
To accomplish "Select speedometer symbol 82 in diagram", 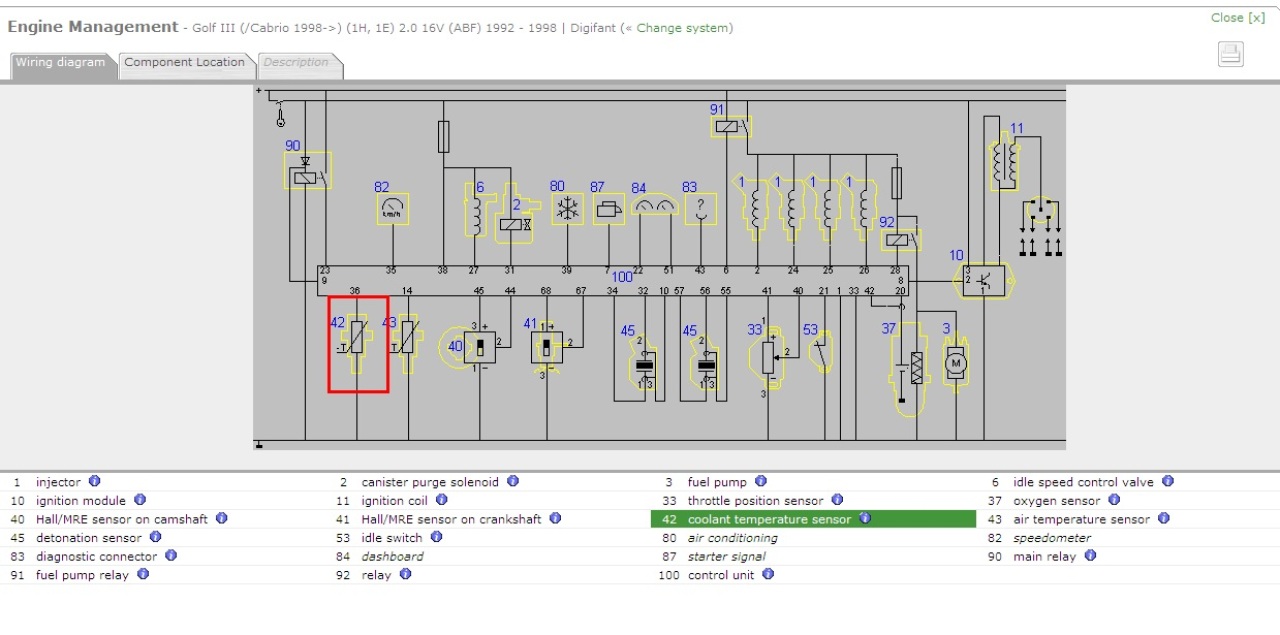I will (392, 209).
